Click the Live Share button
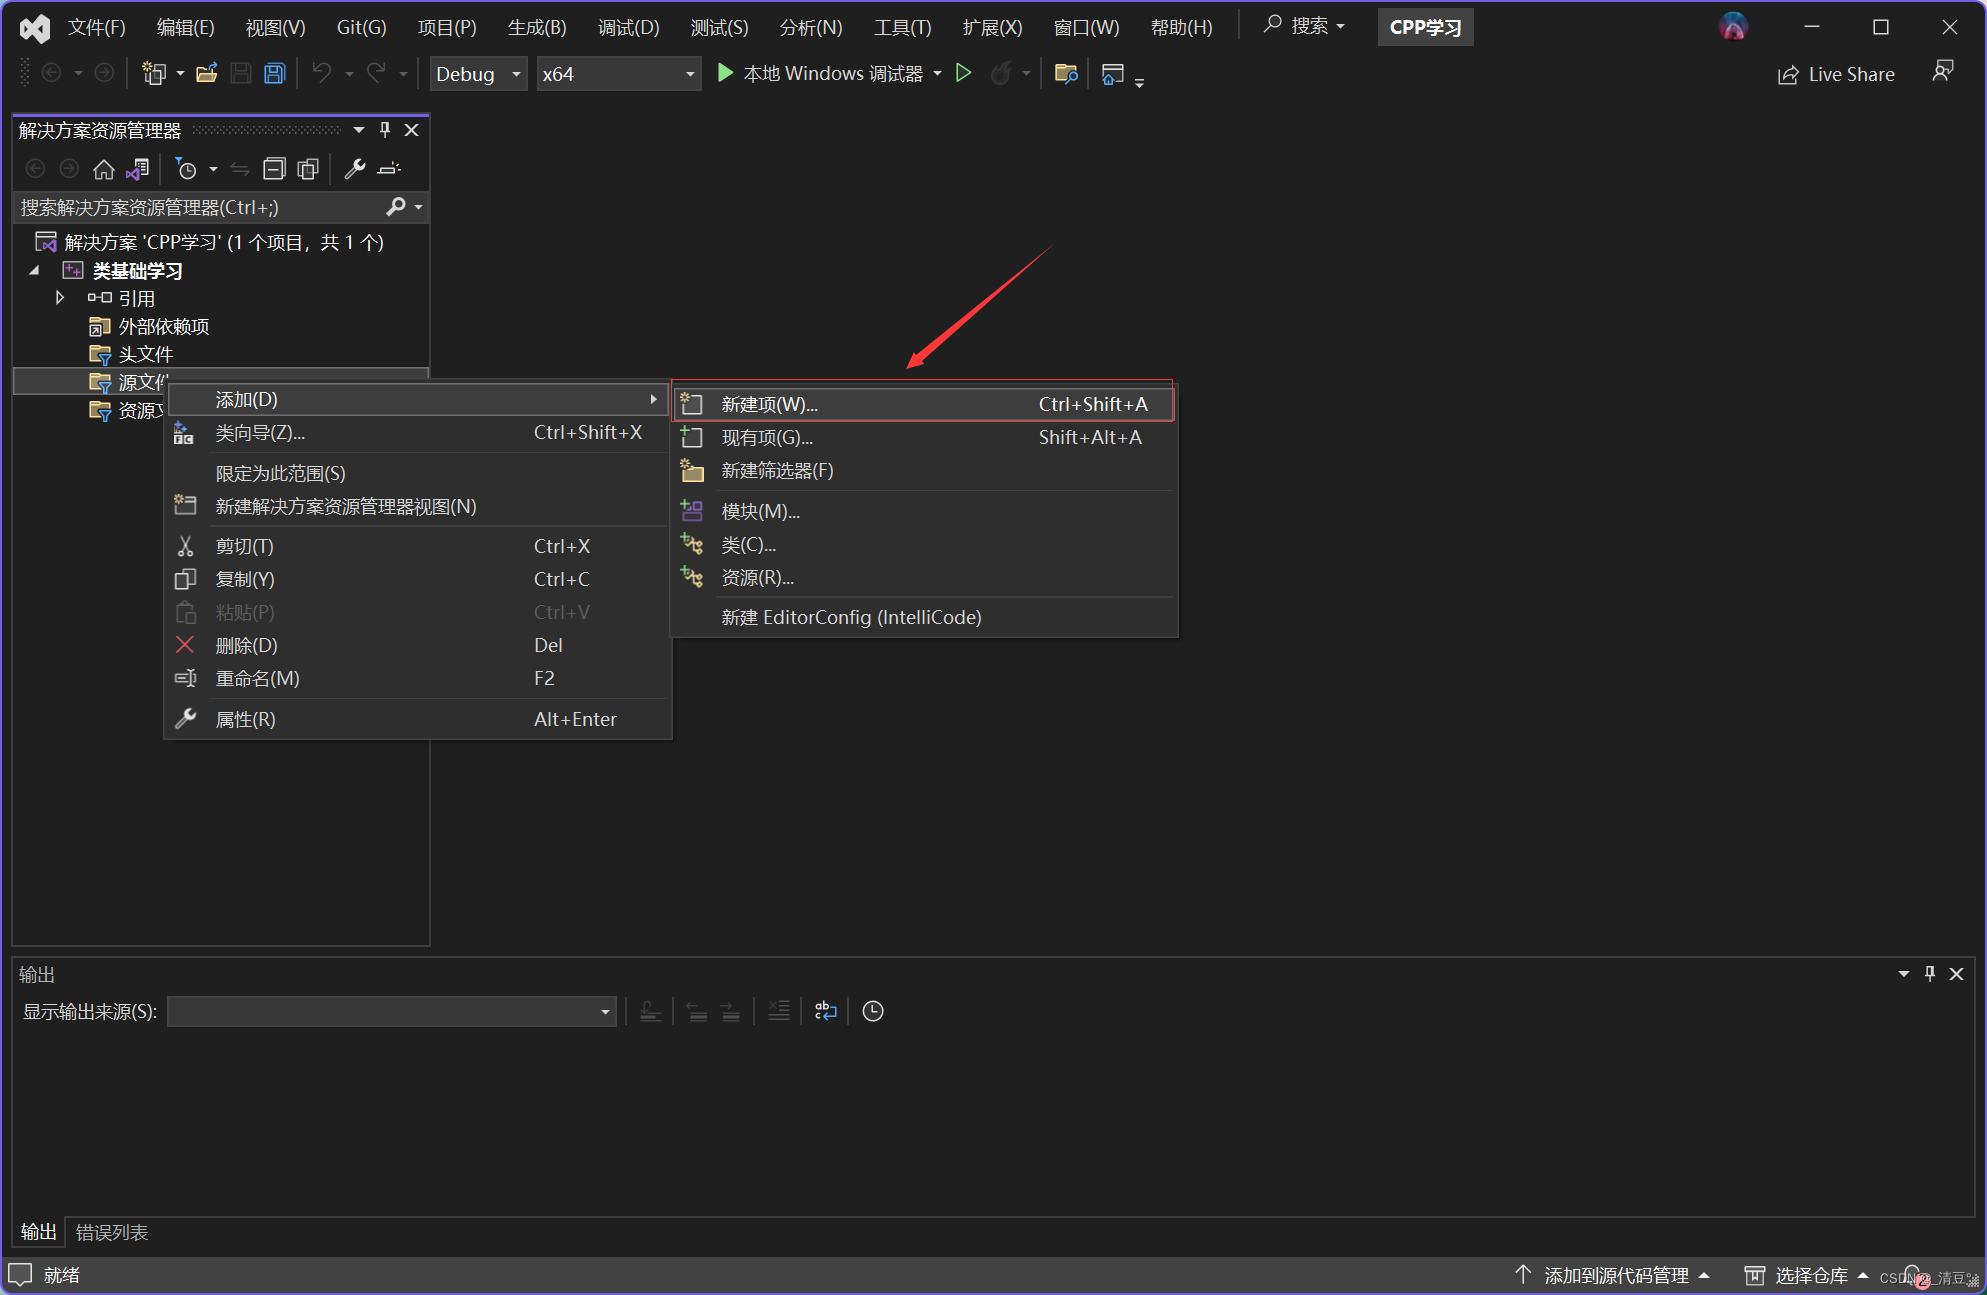1987x1295 pixels. pos(1836,74)
